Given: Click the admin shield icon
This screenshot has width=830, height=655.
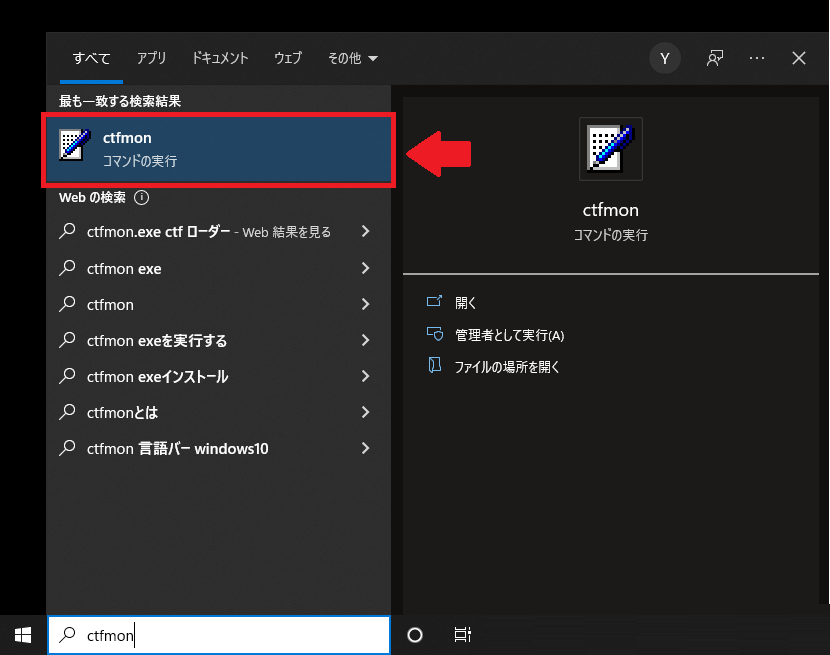Looking at the screenshot, I should (x=435, y=334).
